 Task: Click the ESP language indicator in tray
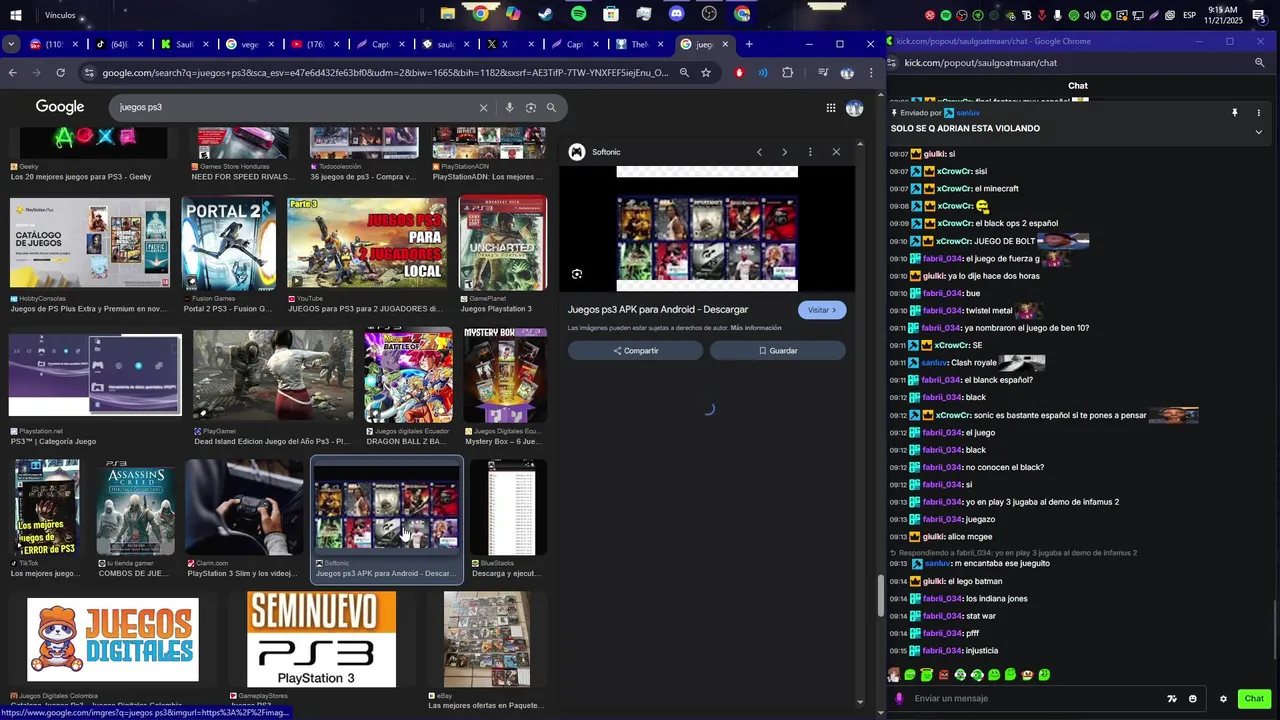coord(1189,15)
